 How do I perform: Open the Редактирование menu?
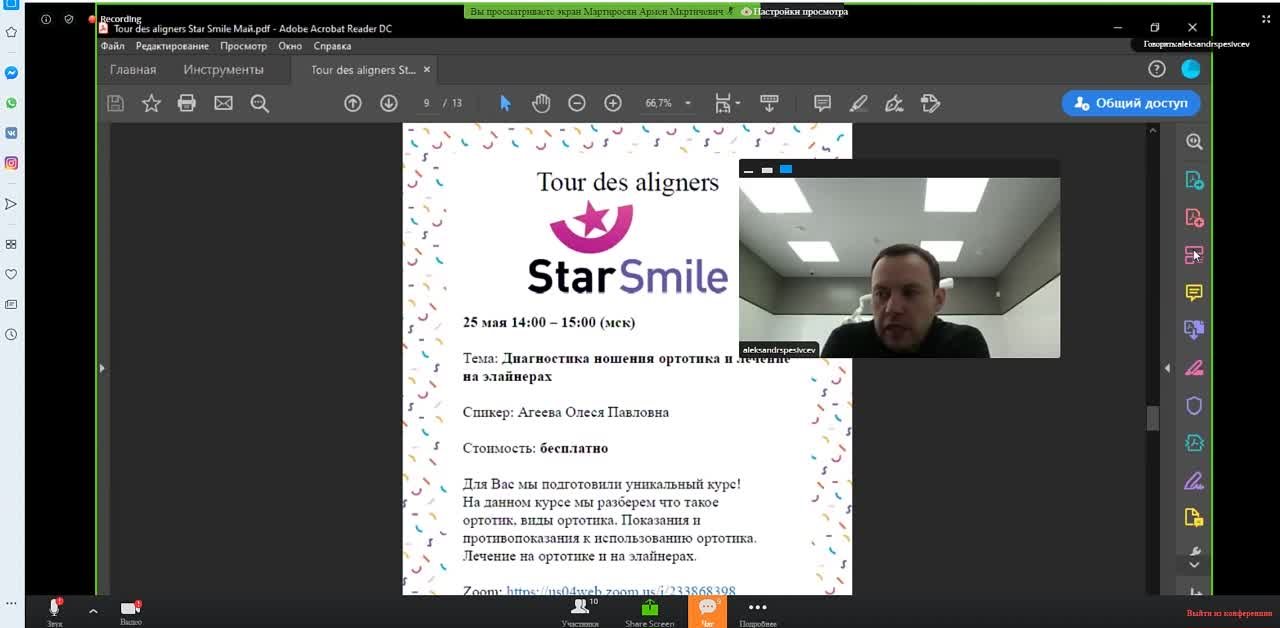[x=172, y=46]
